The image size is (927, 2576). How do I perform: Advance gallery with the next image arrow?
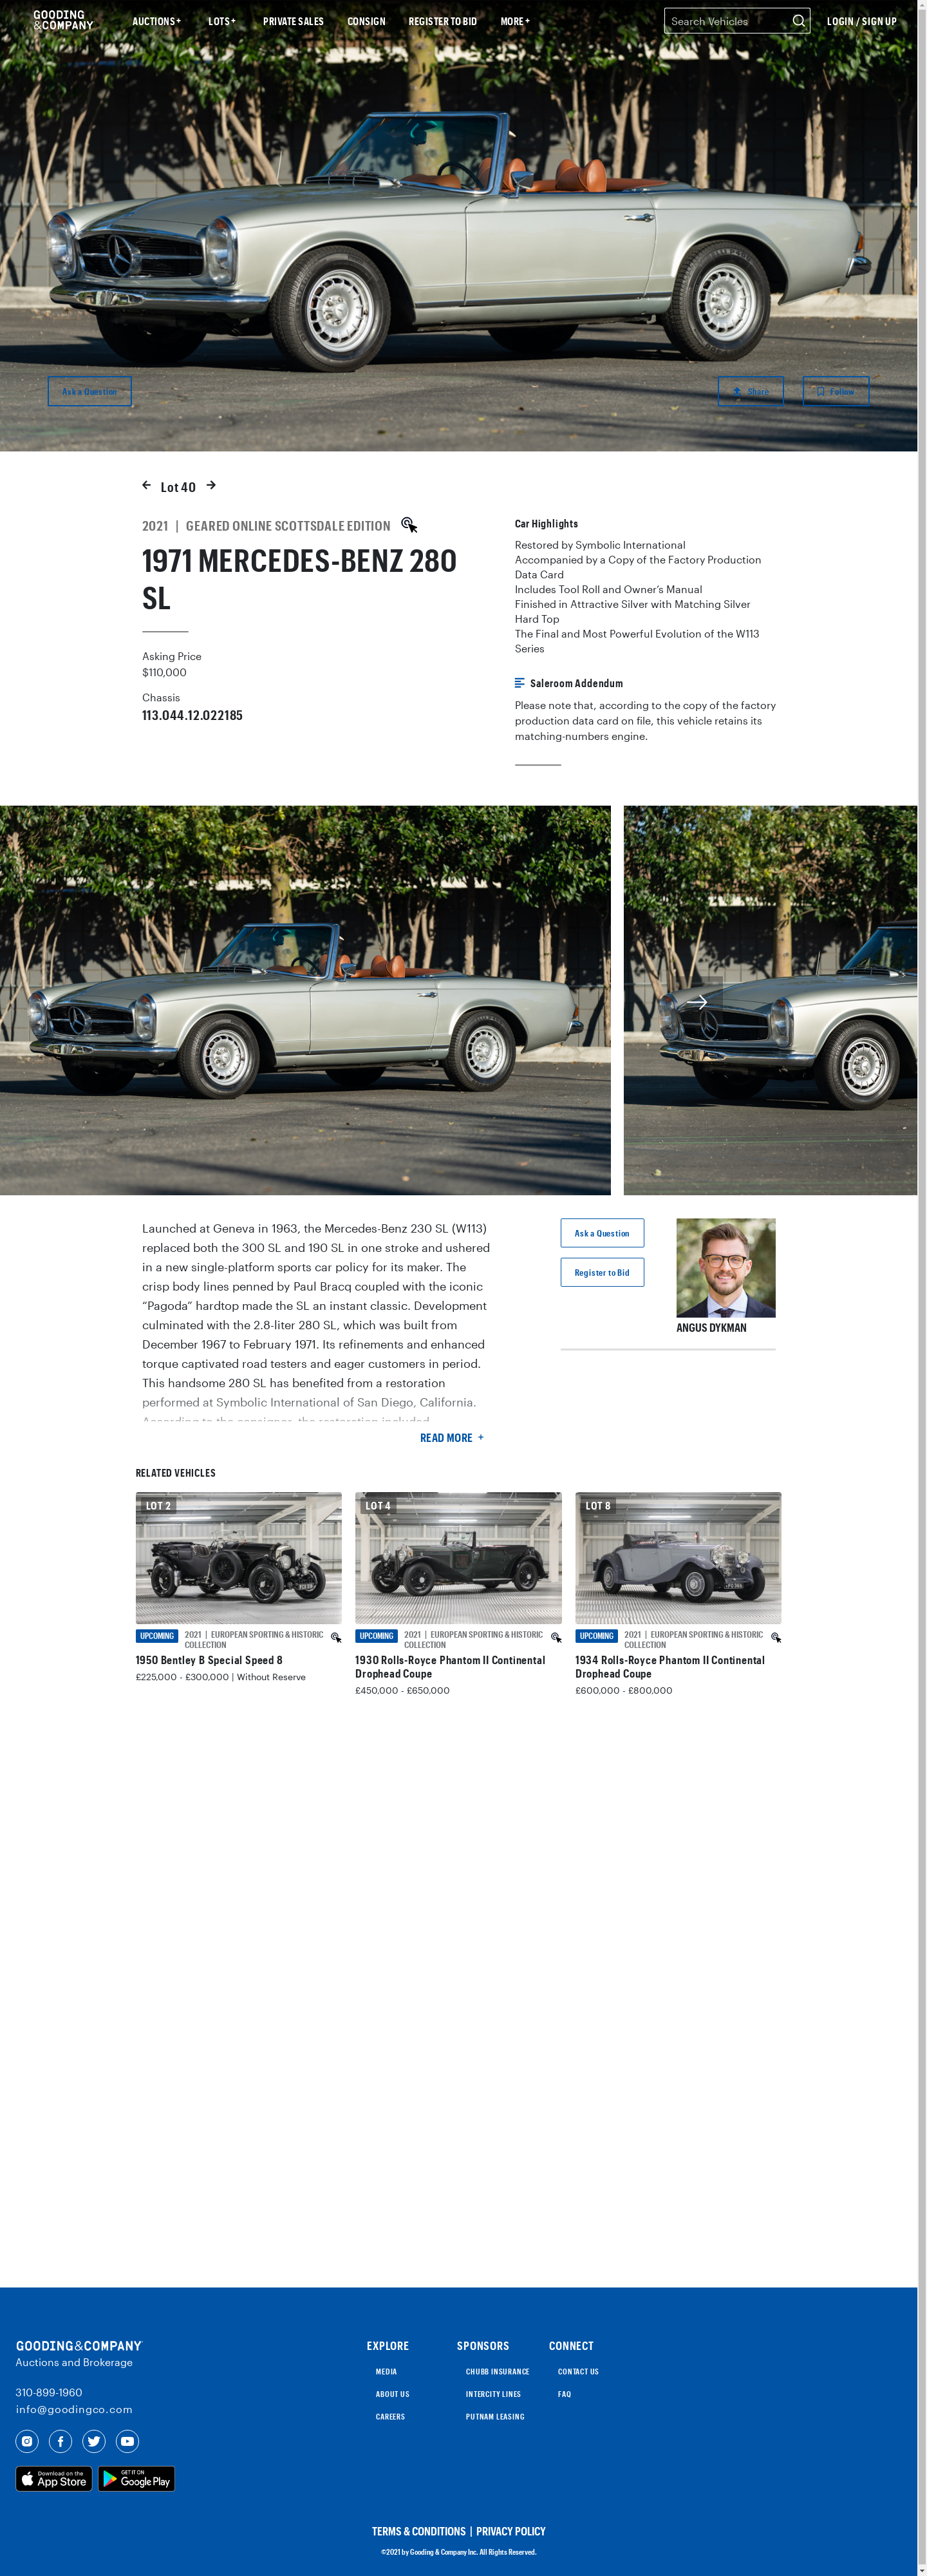point(698,1001)
